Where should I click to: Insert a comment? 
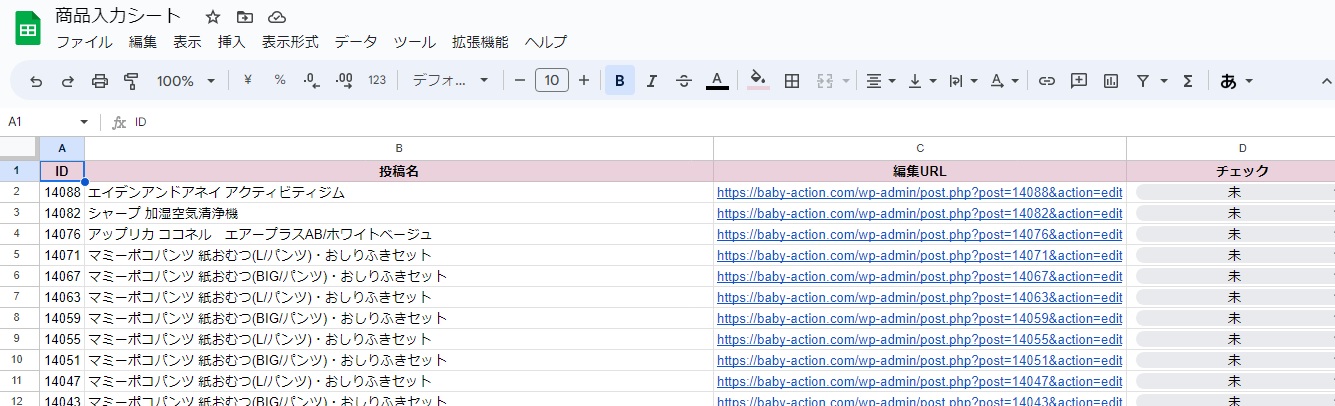[1079, 81]
